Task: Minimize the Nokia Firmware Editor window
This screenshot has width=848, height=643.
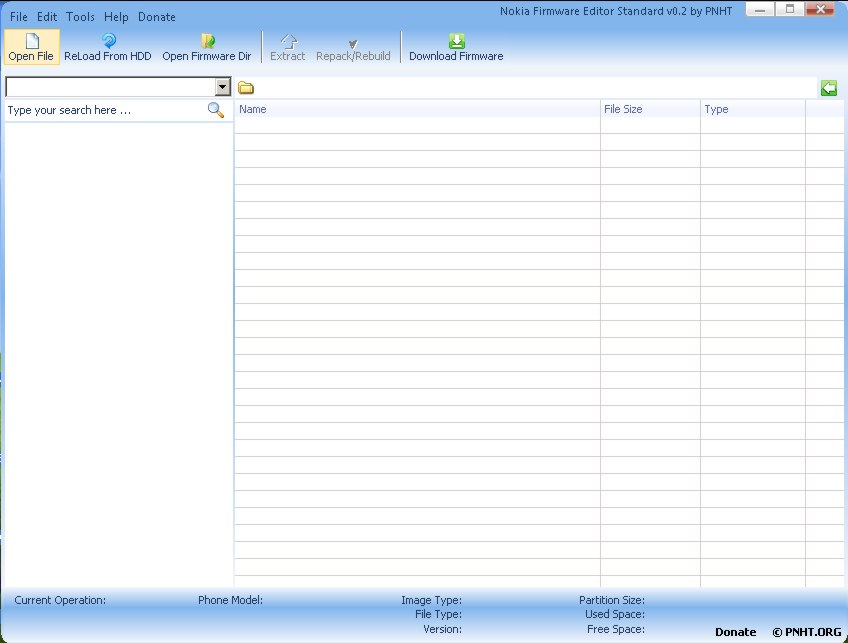Action: [x=760, y=9]
